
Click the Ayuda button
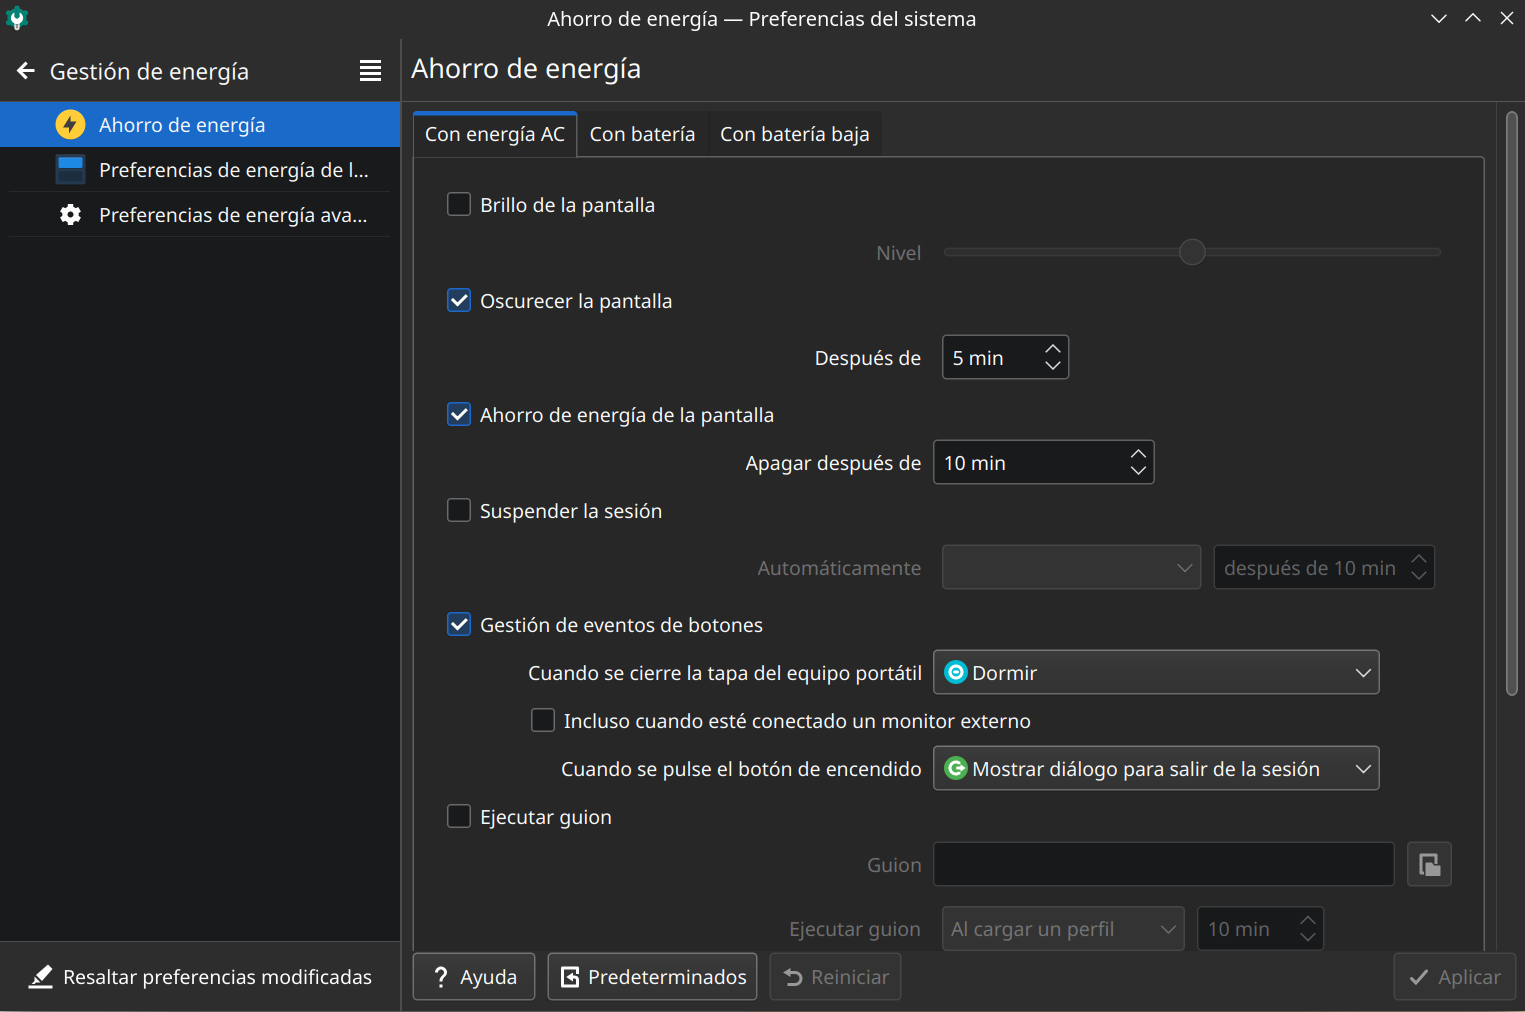tap(474, 977)
